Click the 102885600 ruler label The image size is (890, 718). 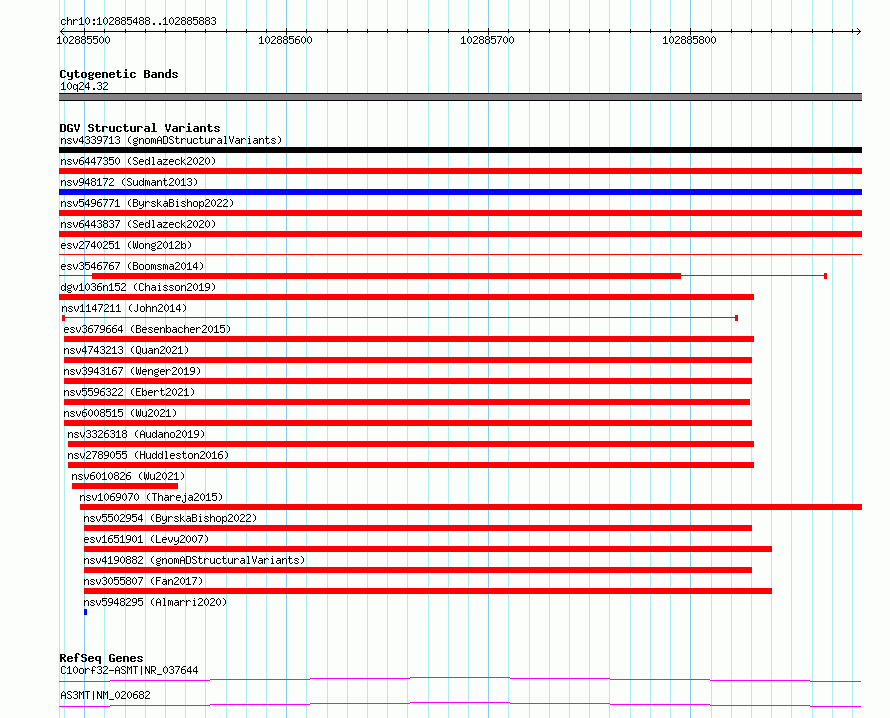[x=285, y=40]
